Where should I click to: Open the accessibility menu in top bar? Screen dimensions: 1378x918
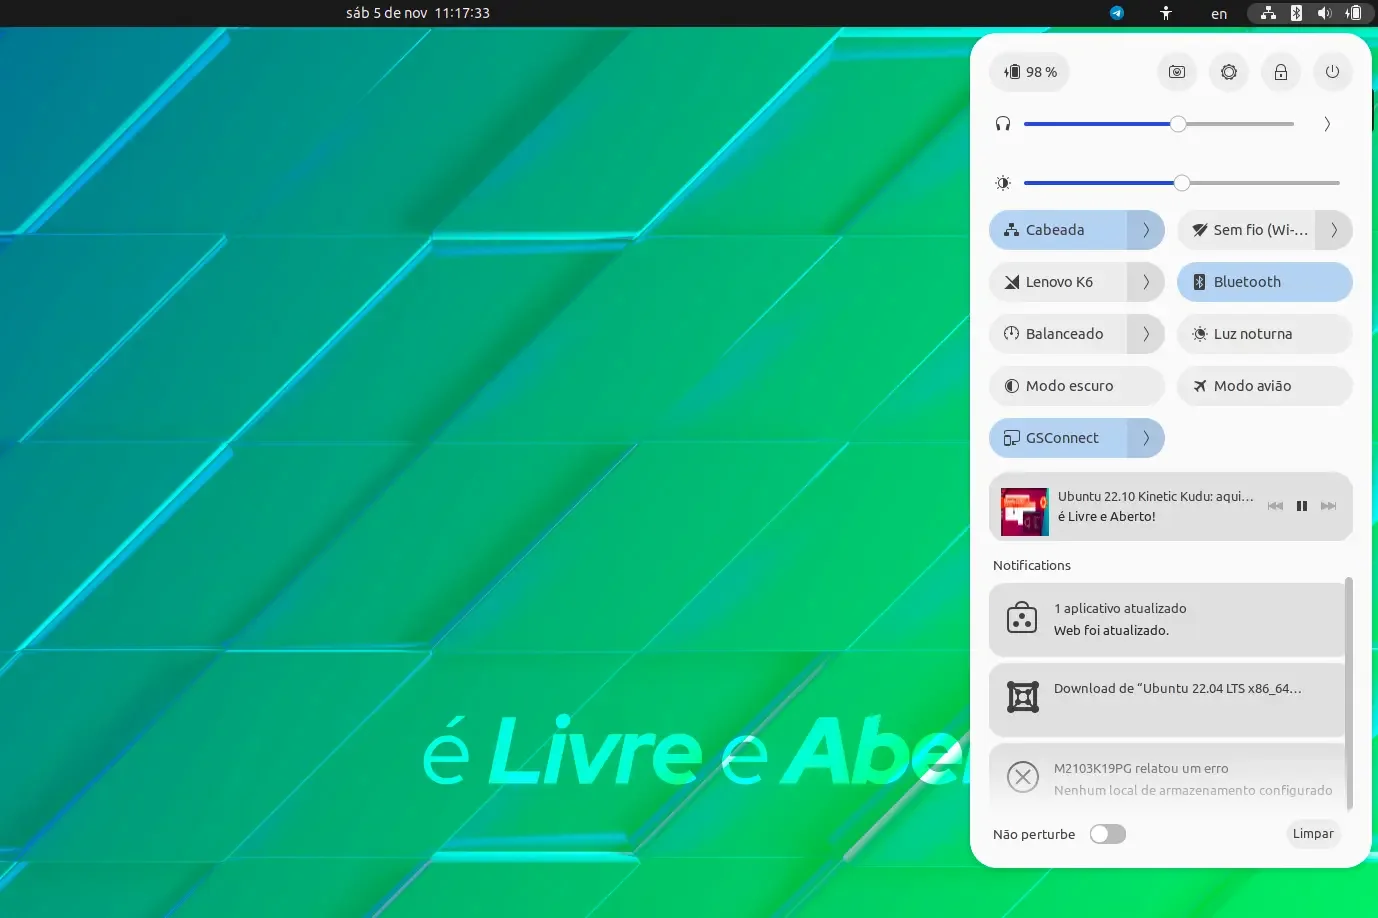pyautogui.click(x=1166, y=13)
